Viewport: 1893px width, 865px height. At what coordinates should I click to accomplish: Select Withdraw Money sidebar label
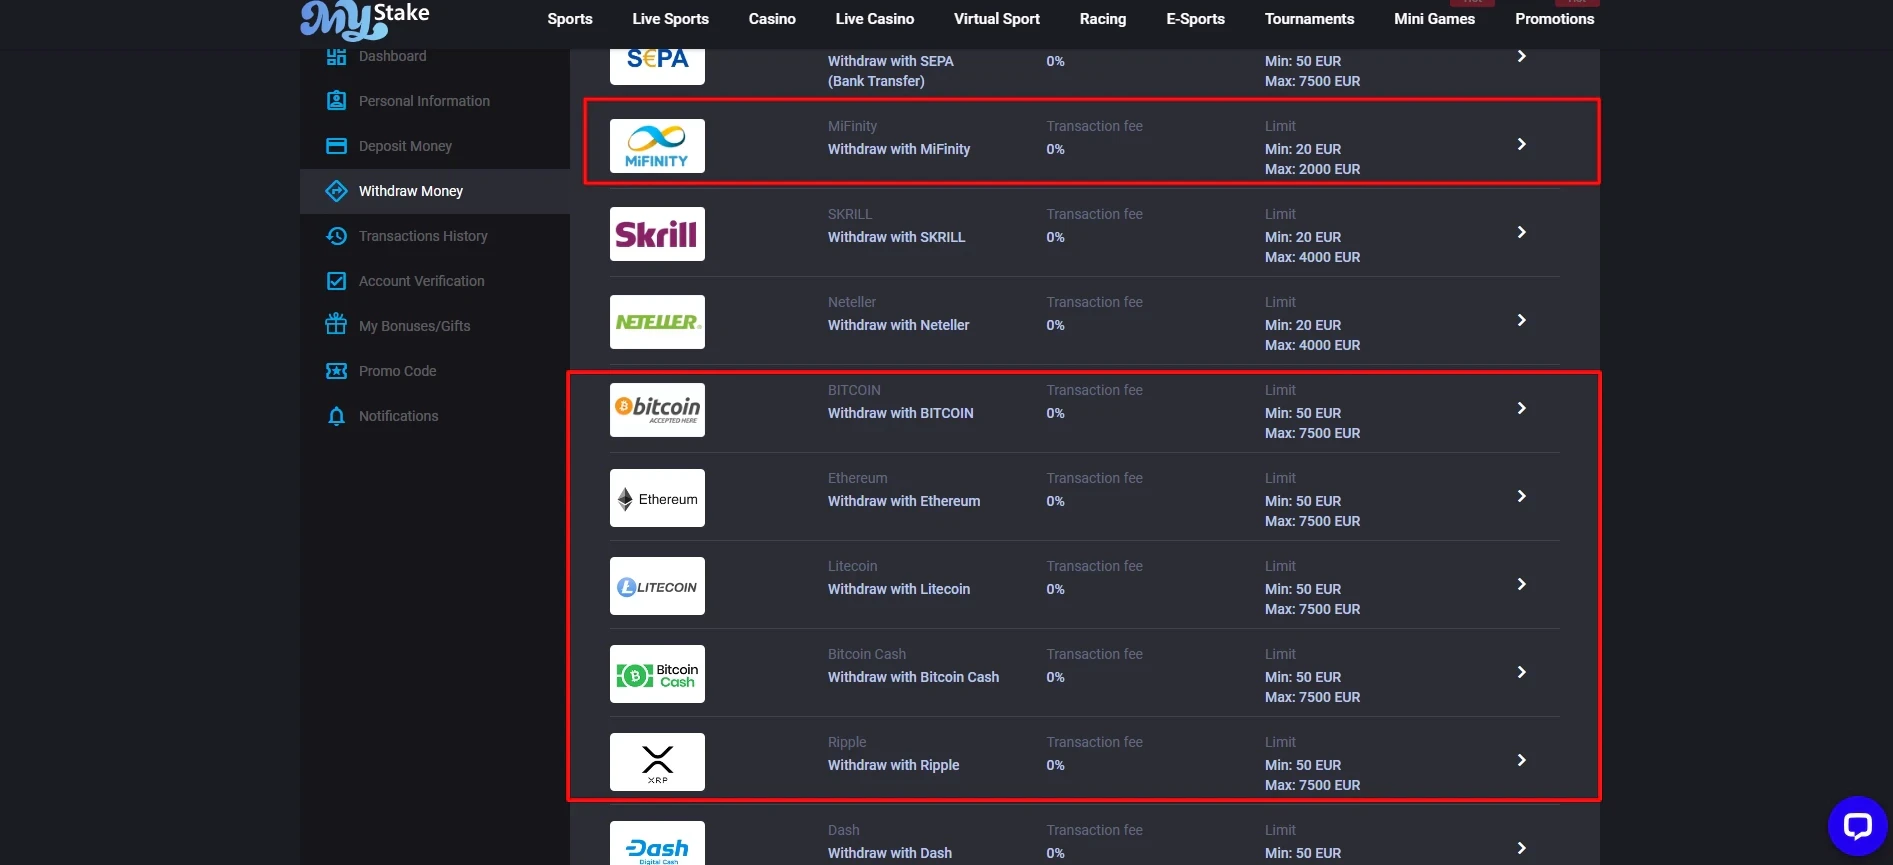tap(411, 191)
